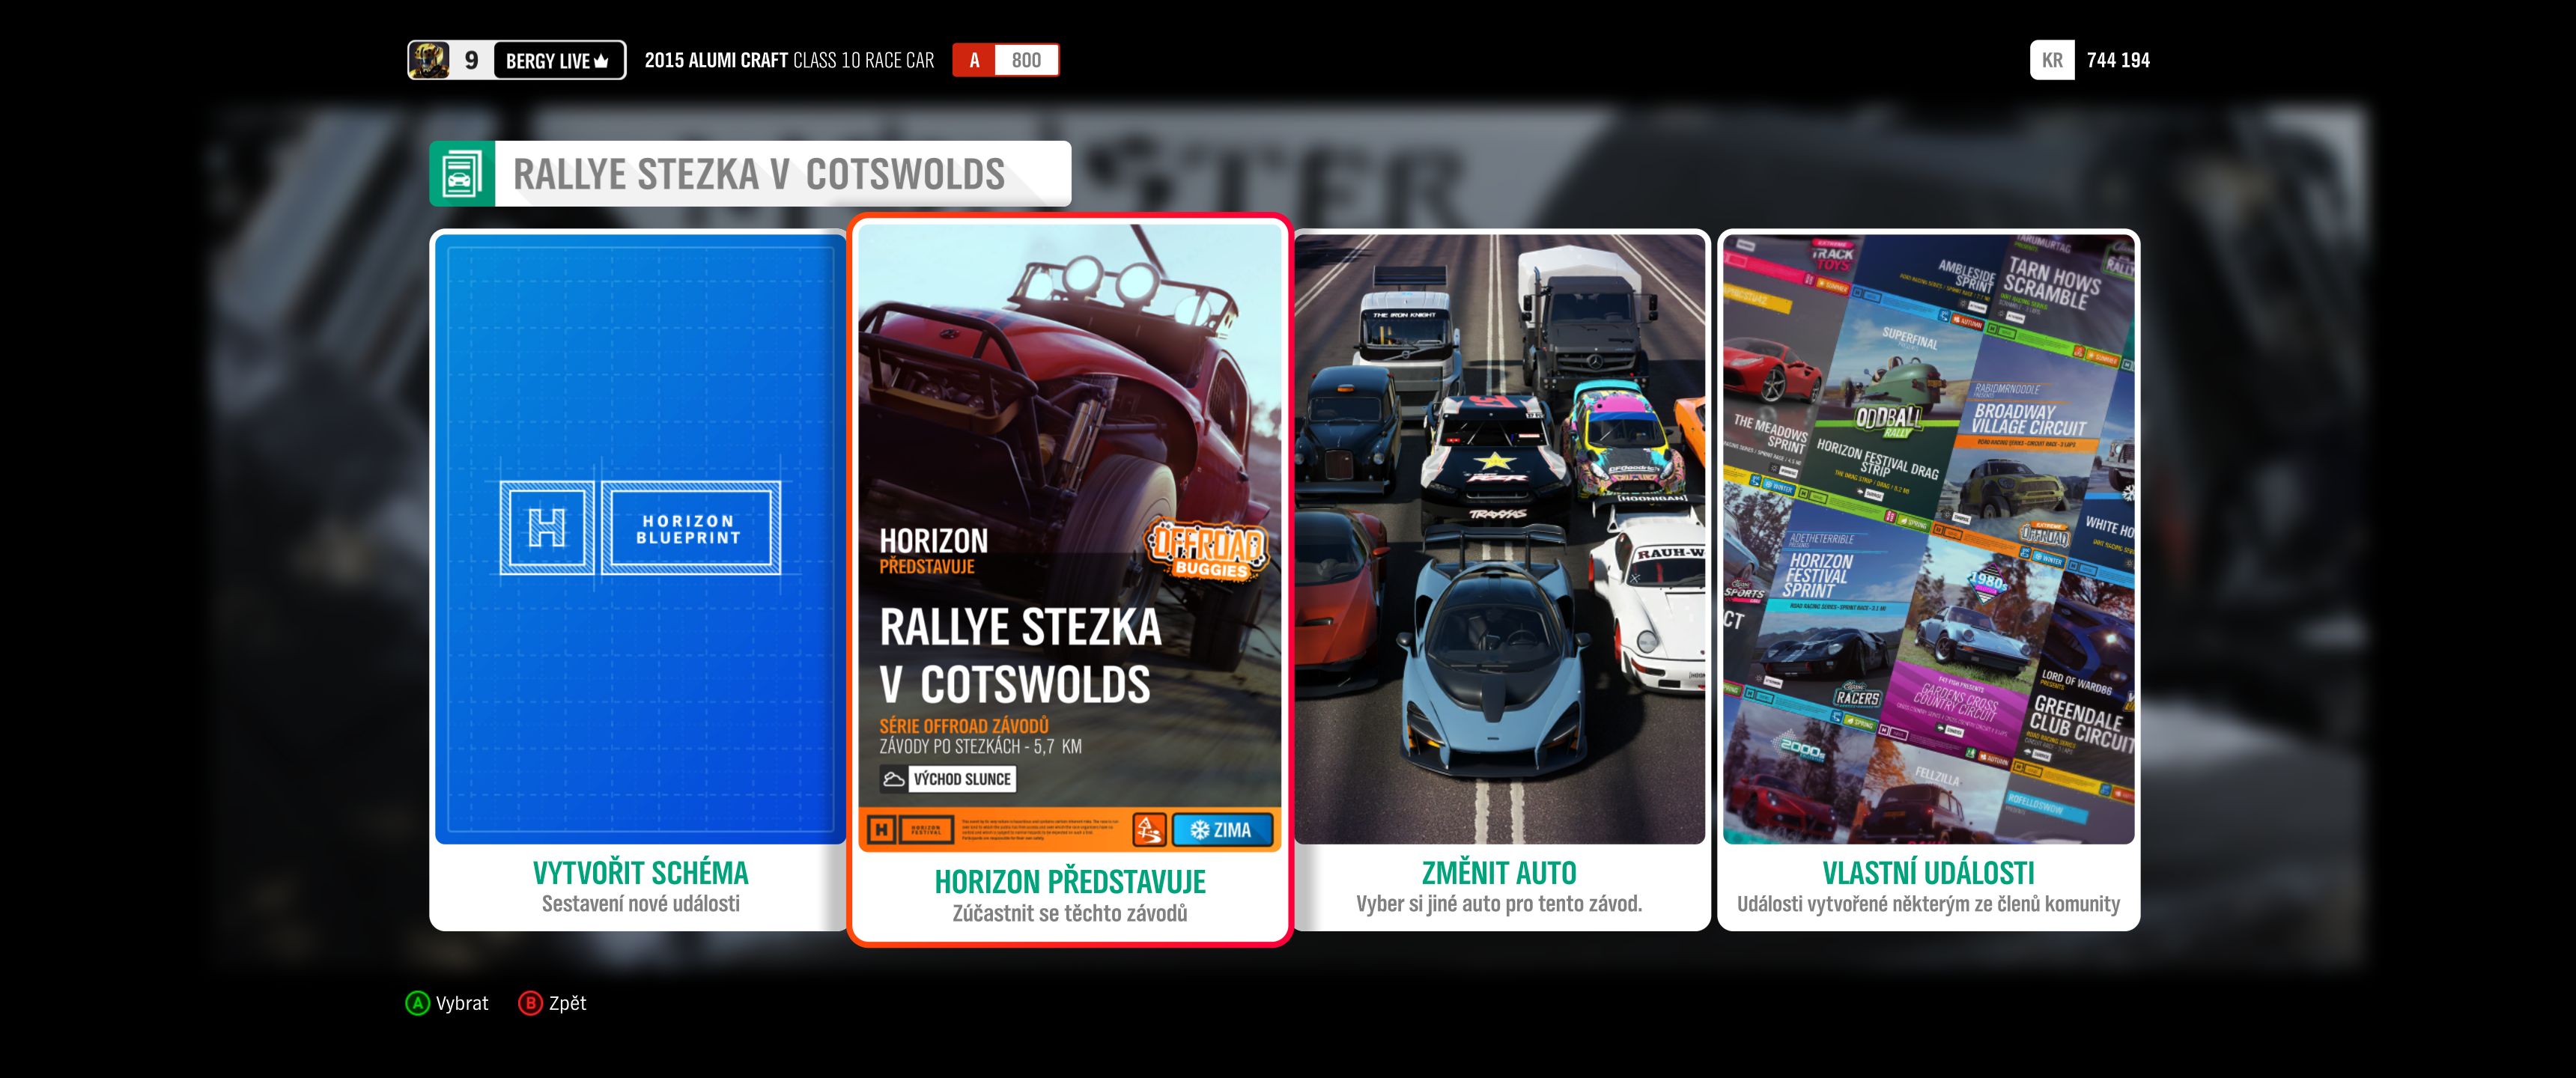Open the Vytvořit schéma blueprint card
The width and height of the screenshot is (2576, 1078).
[x=640, y=580]
